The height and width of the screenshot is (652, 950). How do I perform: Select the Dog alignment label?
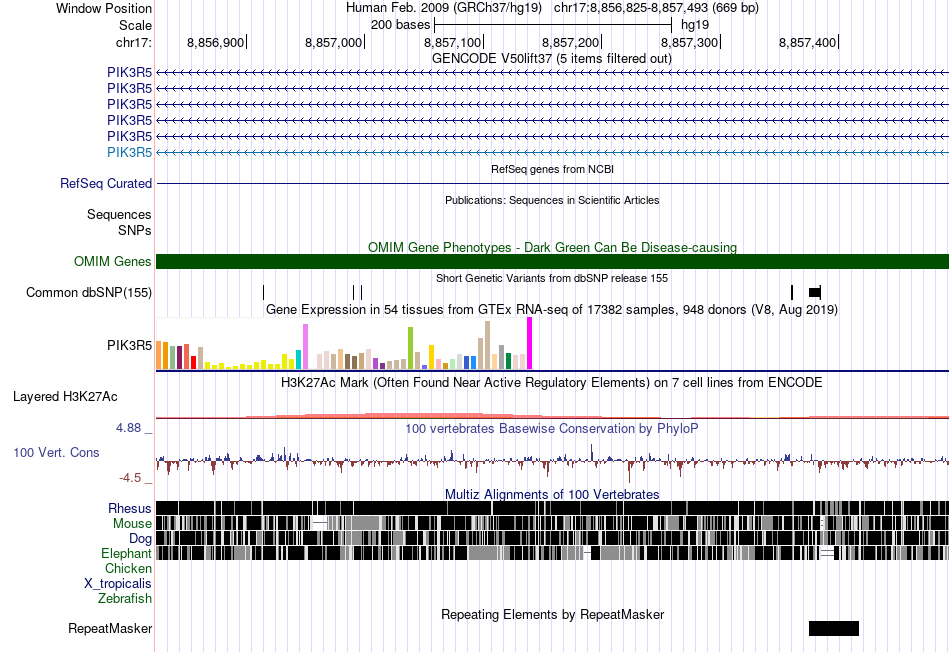pyautogui.click(x=140, y=539)
